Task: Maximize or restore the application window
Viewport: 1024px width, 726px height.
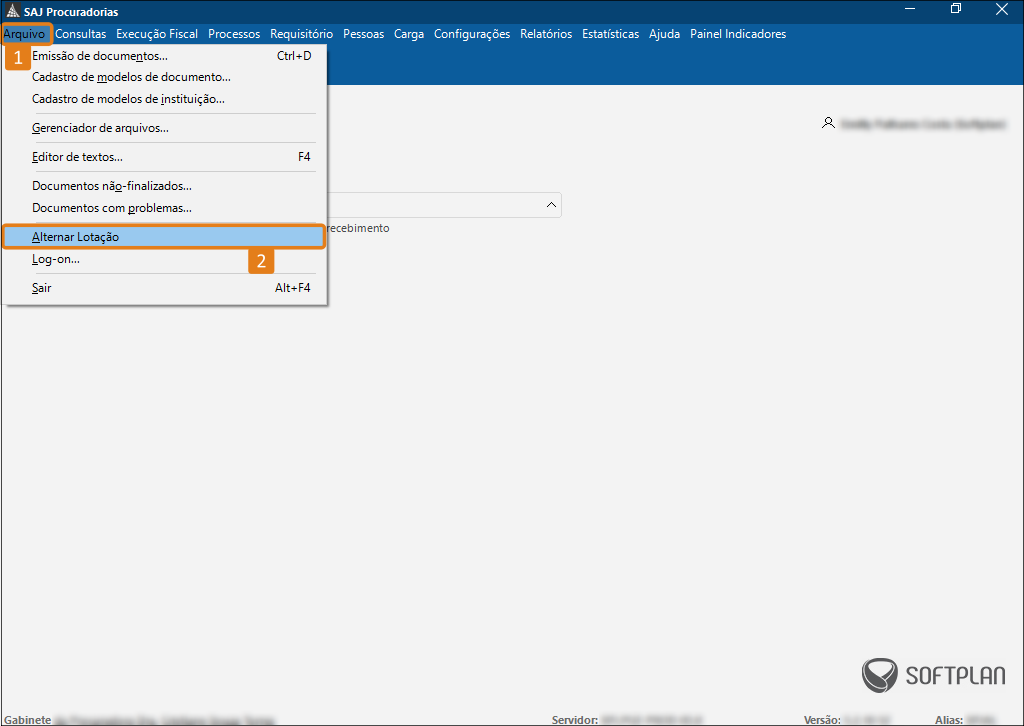Action: [956, 10]
